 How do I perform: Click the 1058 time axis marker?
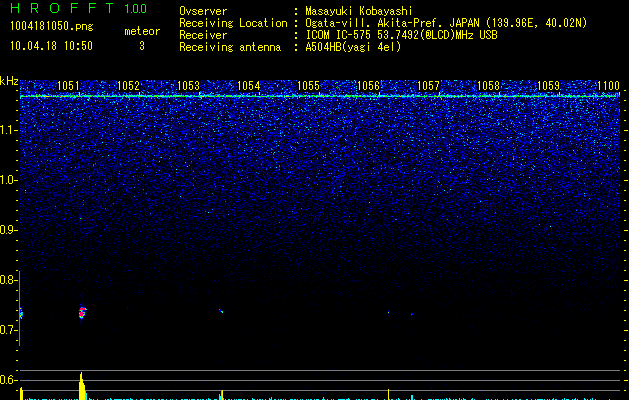tap(488, 86)
